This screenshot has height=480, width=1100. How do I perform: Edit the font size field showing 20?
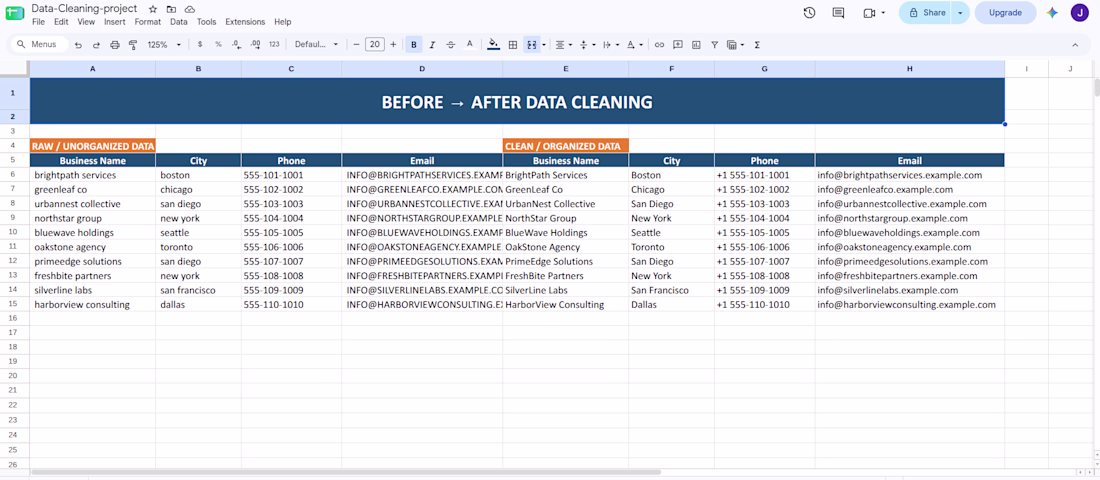click(375, 44)
